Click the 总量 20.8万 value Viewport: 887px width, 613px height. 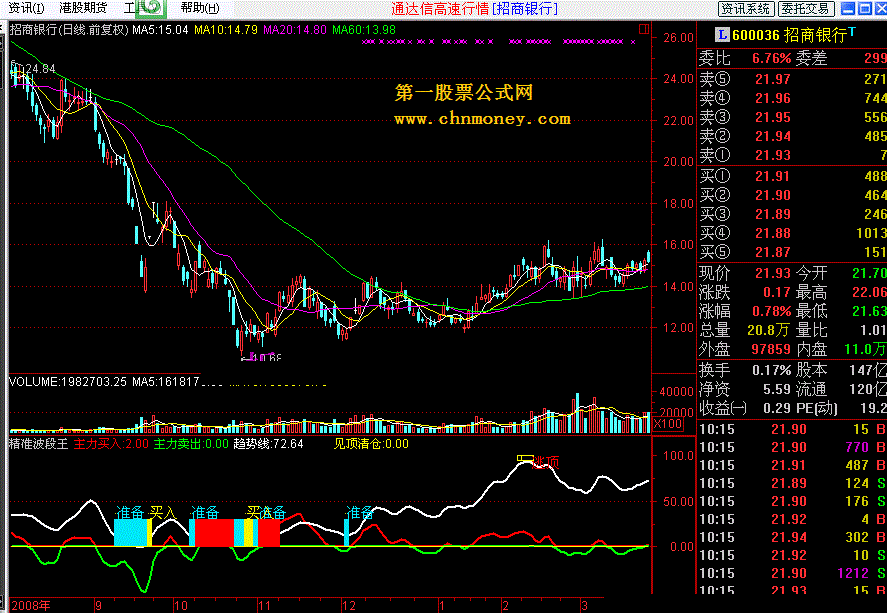point(768,330)
